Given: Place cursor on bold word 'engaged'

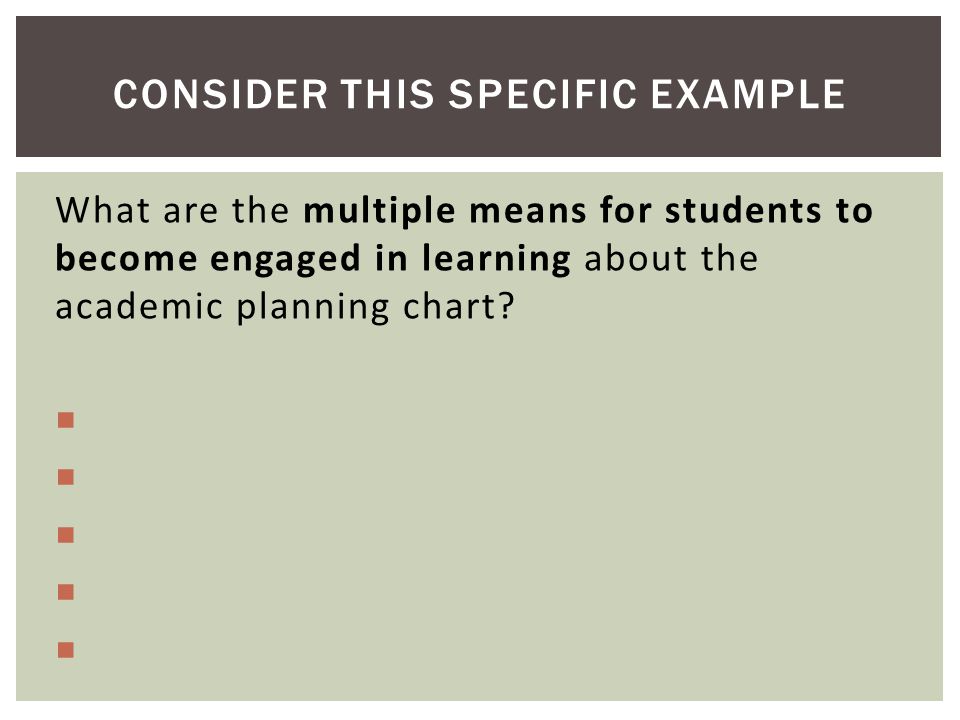Looking at the screenshot, I should point(285,260).
